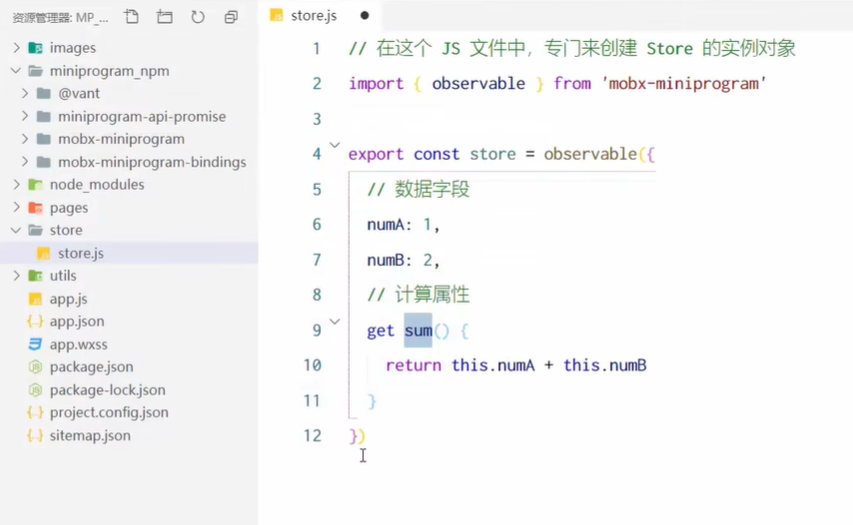Click line number 1 in the gutter
This screenshot has width=853, height=525.
317,49
